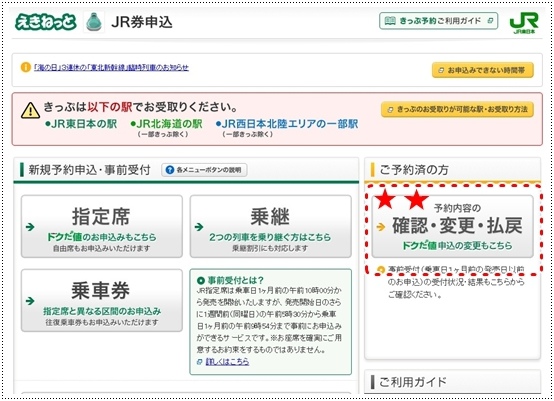Select the 乗継 transfer button
The image size is (554, 401).
coord(271,226)
